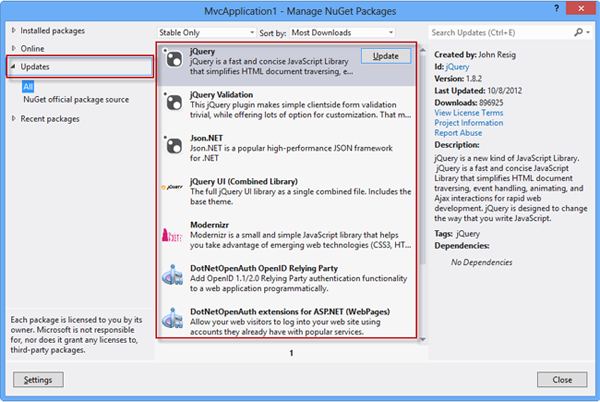Image resolution: width=600 pixels, height=402 pixels.
Task: Select DotNetOpenAuth extensions for ASP.NET (WebPages) title
Action: coord(290,312)
